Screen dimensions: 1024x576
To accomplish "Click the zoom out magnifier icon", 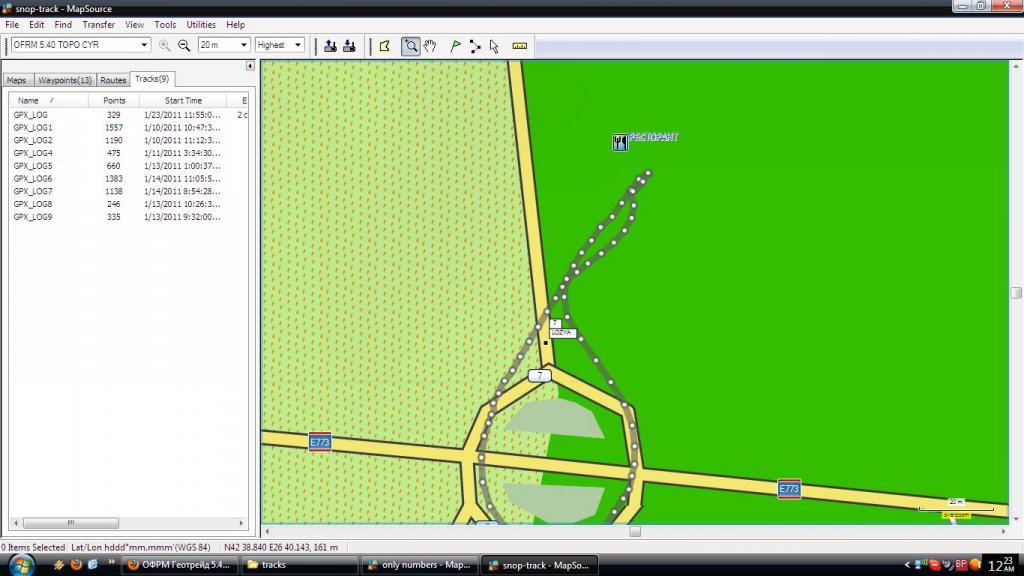I will click(x=184, y=45).
